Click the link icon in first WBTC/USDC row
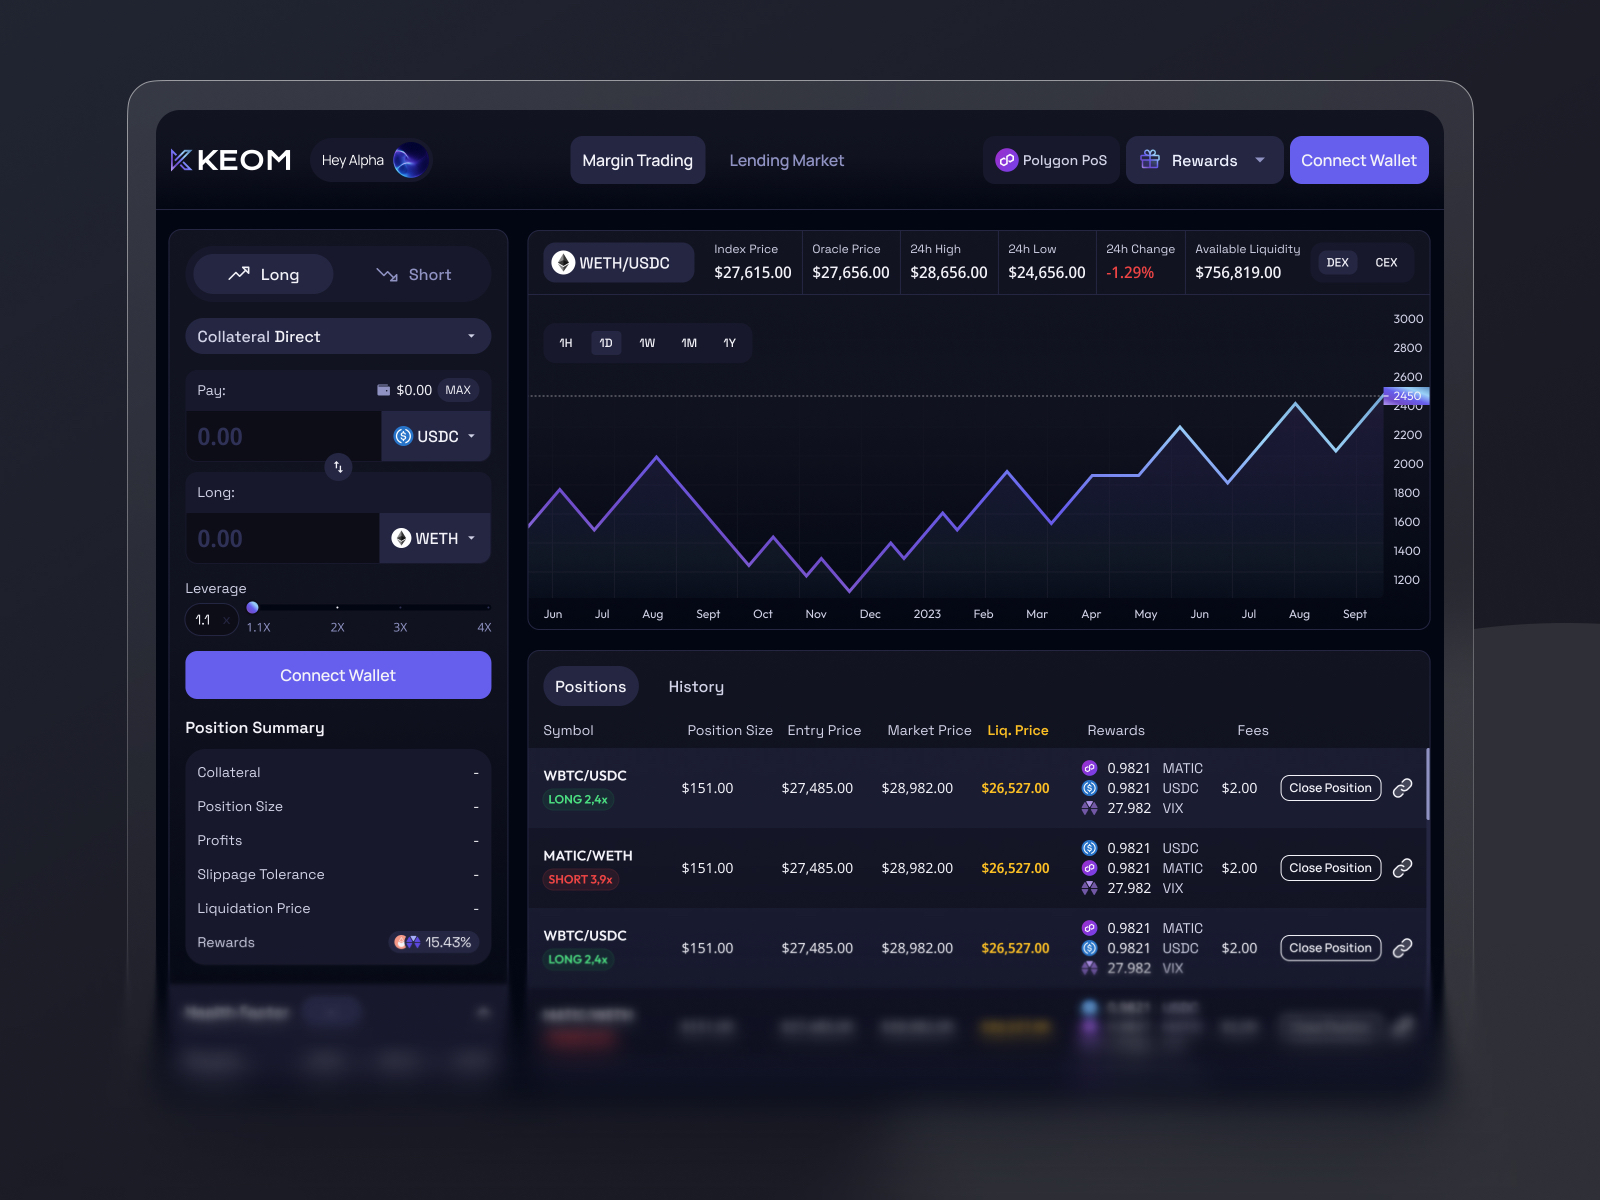Image resolution: width=1600 pixels, height=1200 pixels. [x=1403, y=788]
